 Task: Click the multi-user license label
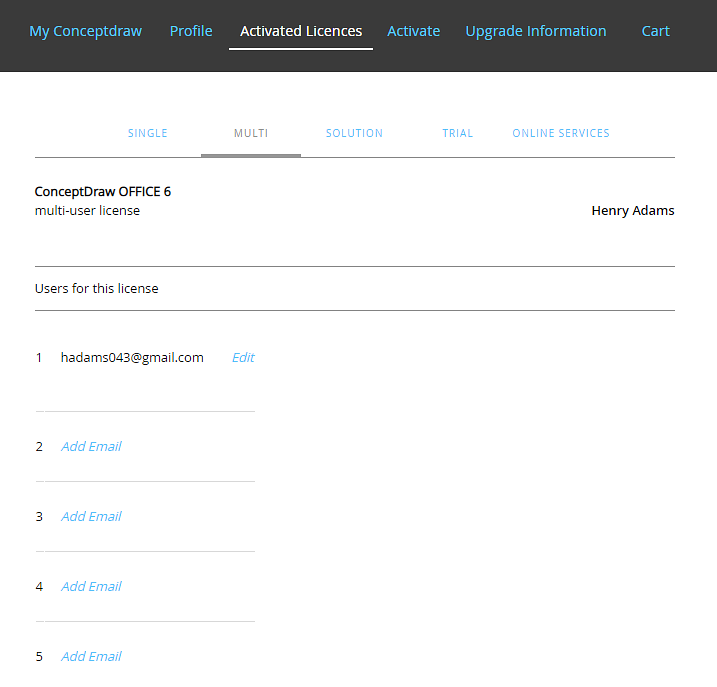[x=87, y=211]
